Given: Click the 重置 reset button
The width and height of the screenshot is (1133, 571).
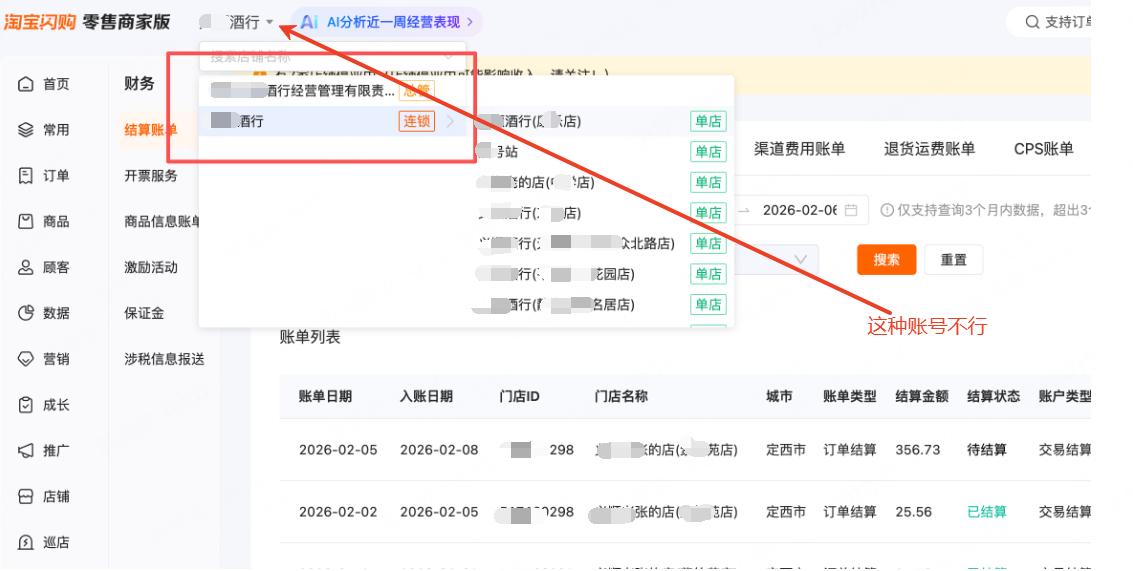Looking at the screenshot, I should point(954,259).
